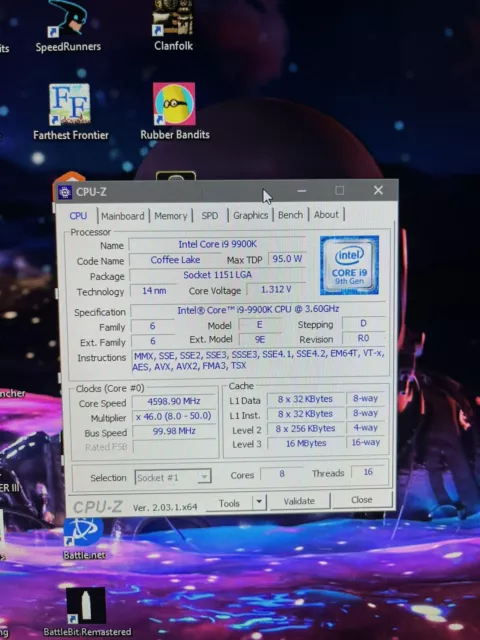This screenshot has width=480, height=640.
Task: Click the Validate button
Action: [x=299, y=501]
